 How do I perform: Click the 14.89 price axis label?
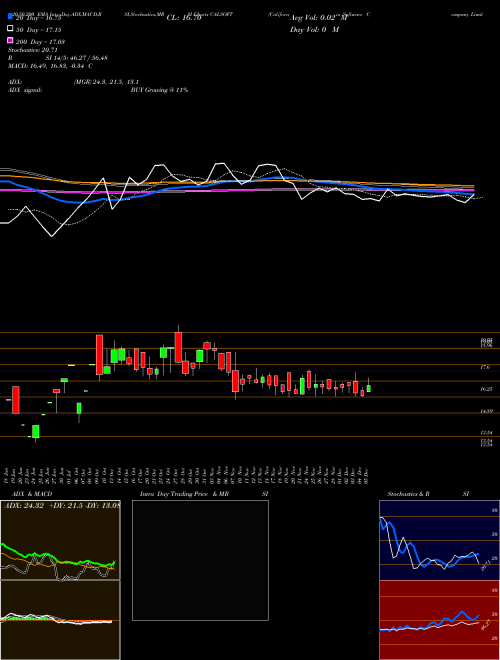[487, 411]
